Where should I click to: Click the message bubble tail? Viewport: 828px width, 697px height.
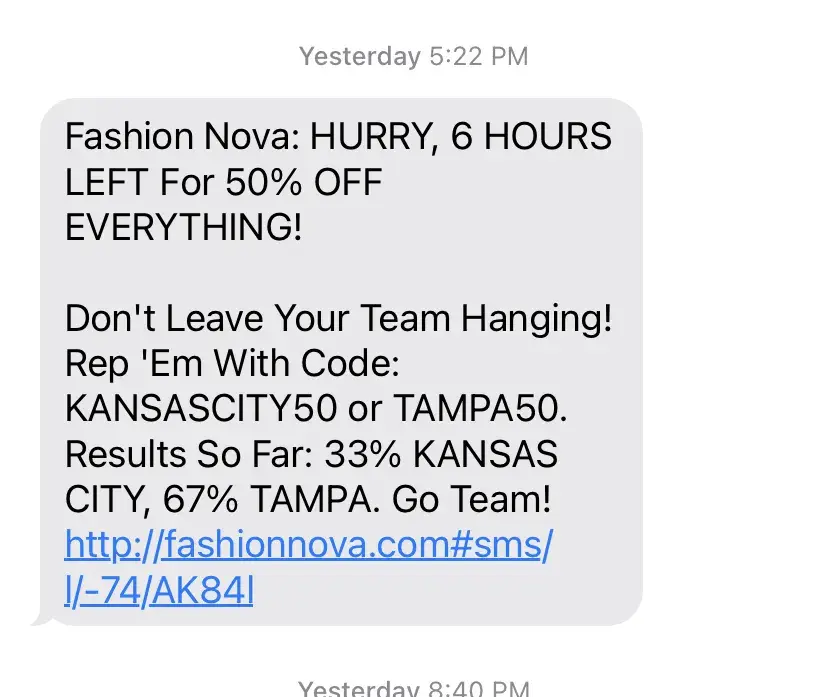coord(40,618)
